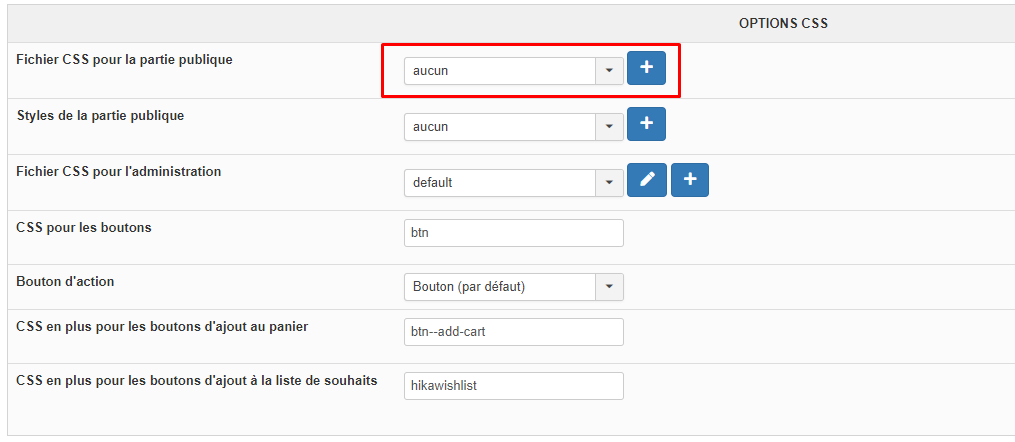Click the plus button for administration CSS file

[x=690, y=180]
